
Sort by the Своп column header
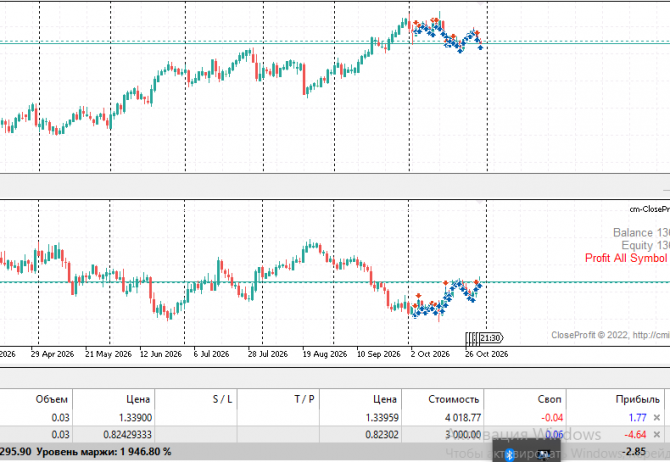click(x=549, y=399)
